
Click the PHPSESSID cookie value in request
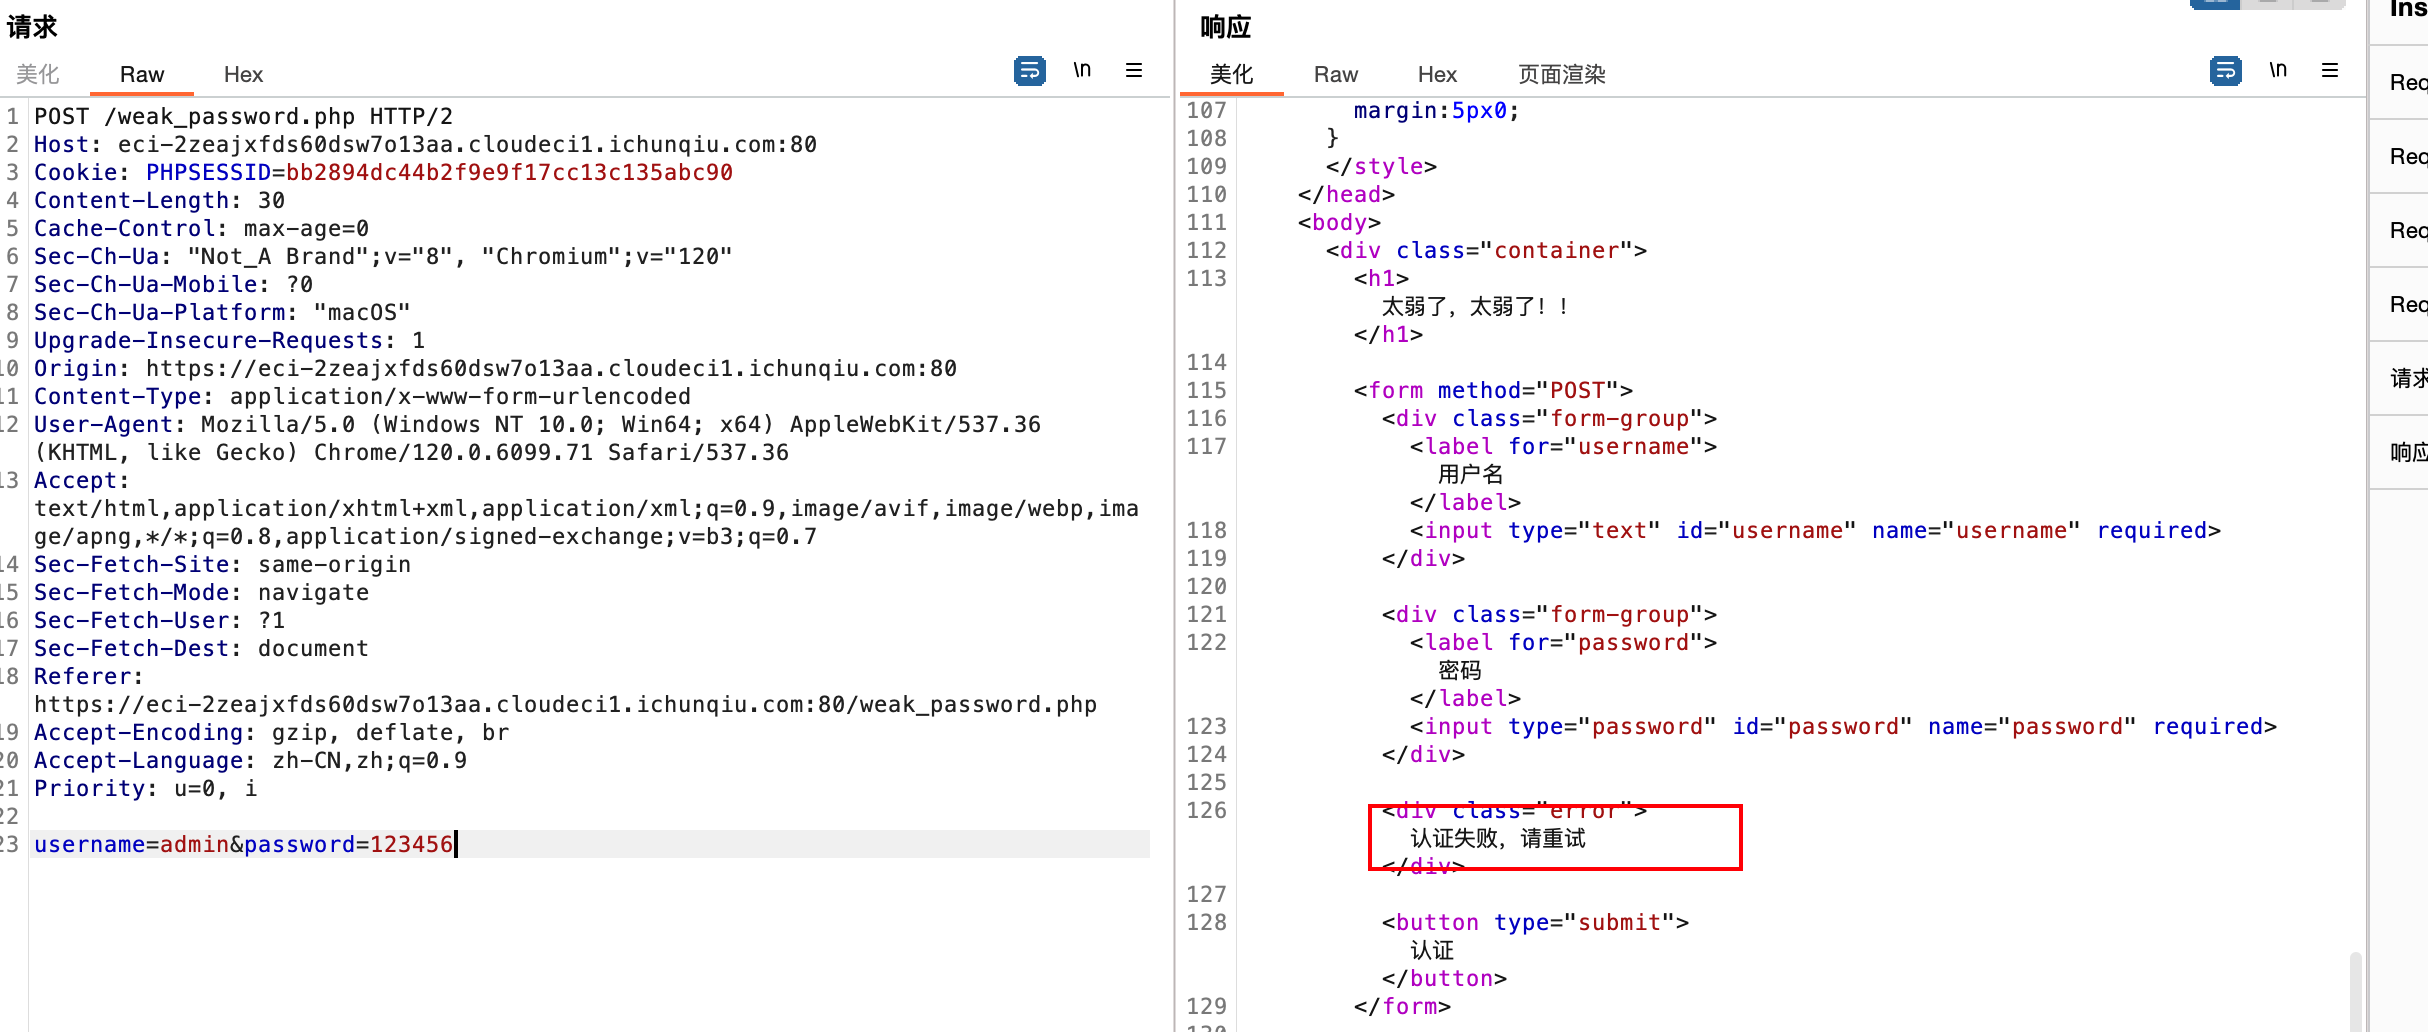click(x=509, y=173)
